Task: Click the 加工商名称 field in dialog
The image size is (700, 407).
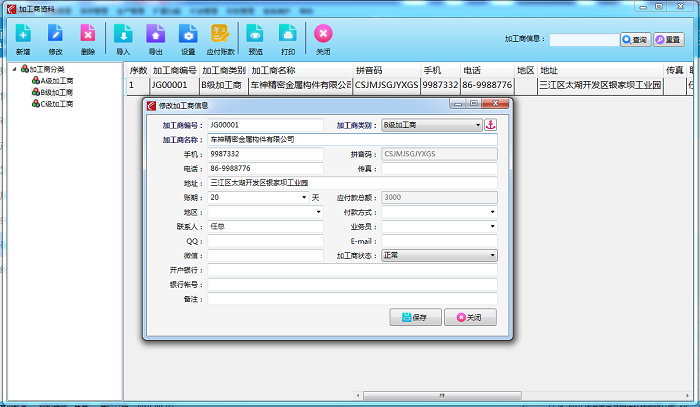Action: pyautogui.click(x=352, y=140)
